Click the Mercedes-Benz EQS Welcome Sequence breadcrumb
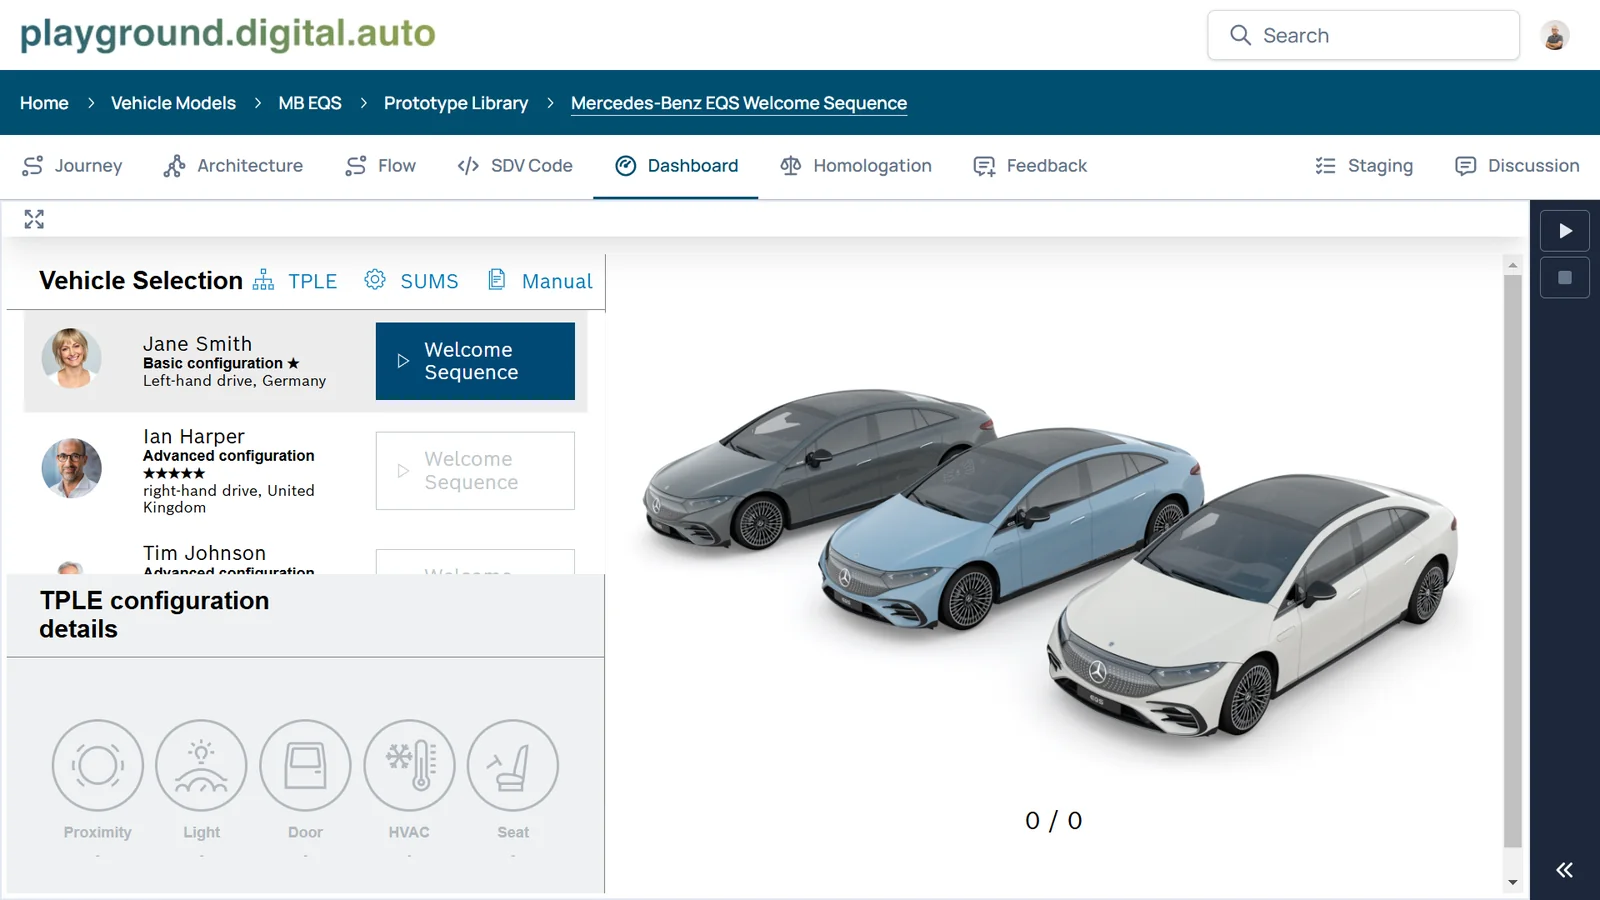This screenshot has height=900, width=1600. coord(739,103)
